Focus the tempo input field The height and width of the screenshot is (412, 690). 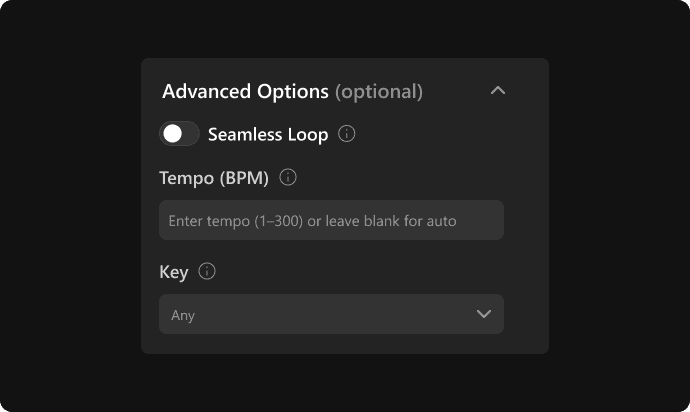pos(331,220)
